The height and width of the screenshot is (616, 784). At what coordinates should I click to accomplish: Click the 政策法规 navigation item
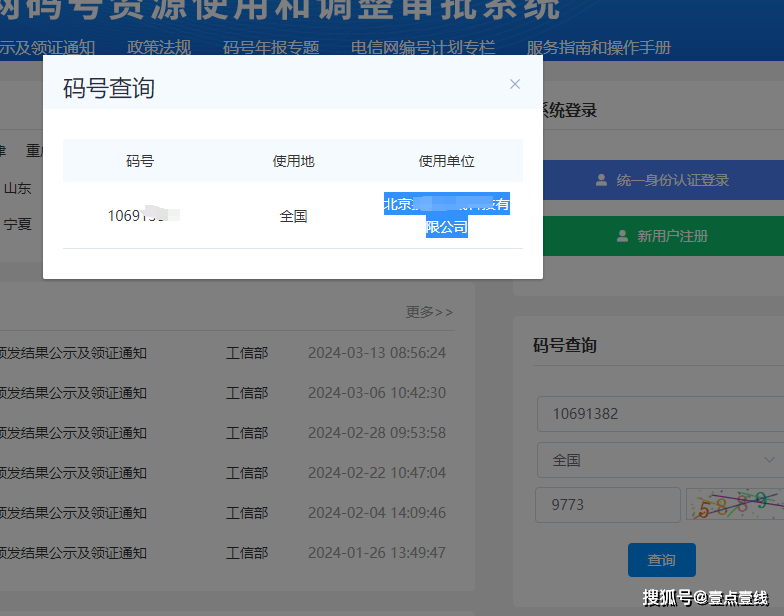pos(158,48)
